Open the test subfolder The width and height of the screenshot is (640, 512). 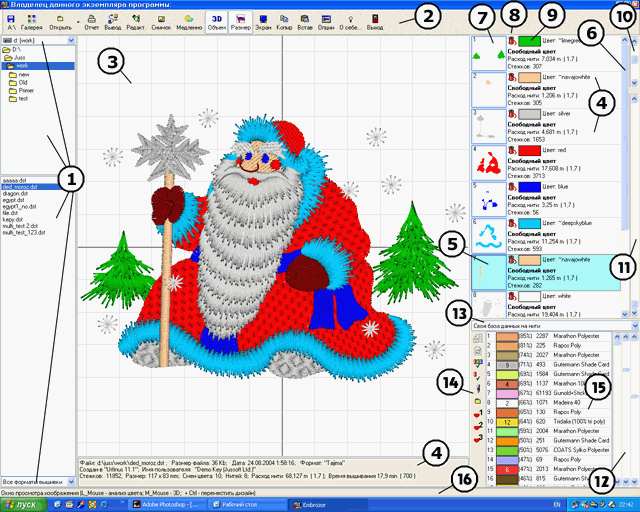click(x=19, y=98)
